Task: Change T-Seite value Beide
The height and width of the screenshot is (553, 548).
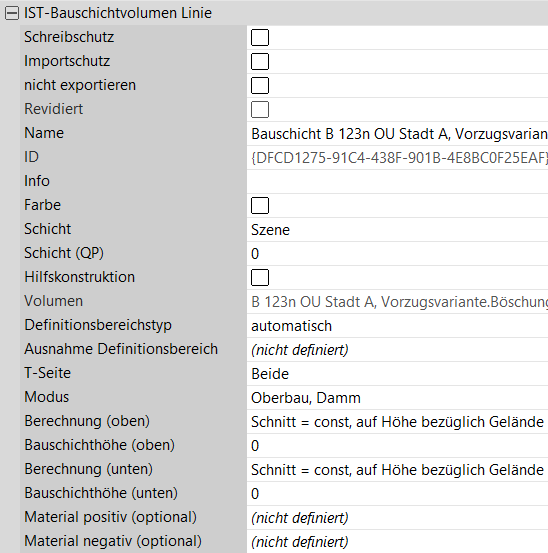Action: pos(398,373)
